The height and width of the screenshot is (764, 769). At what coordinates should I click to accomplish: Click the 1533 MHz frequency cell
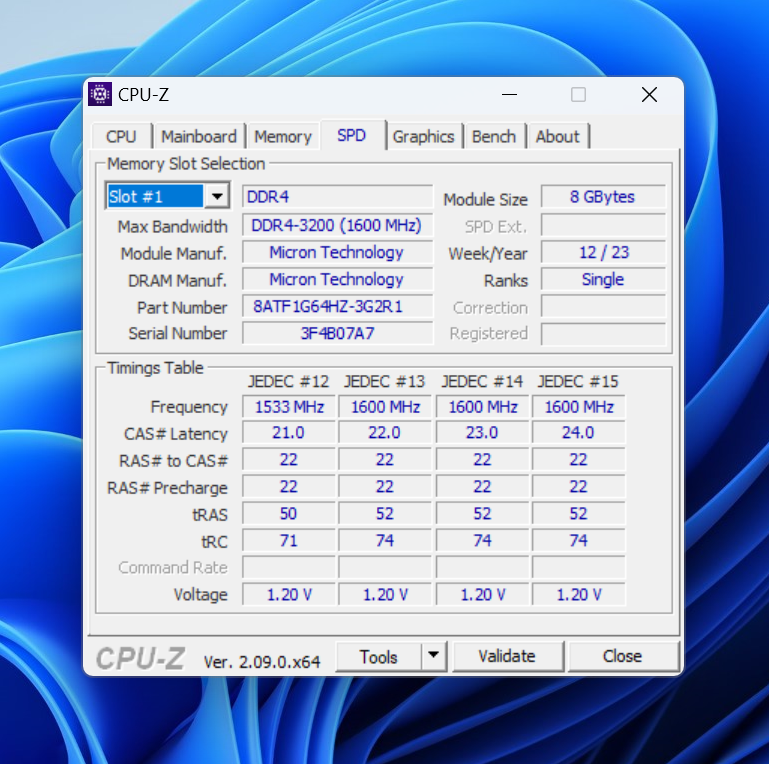[289, 407]
